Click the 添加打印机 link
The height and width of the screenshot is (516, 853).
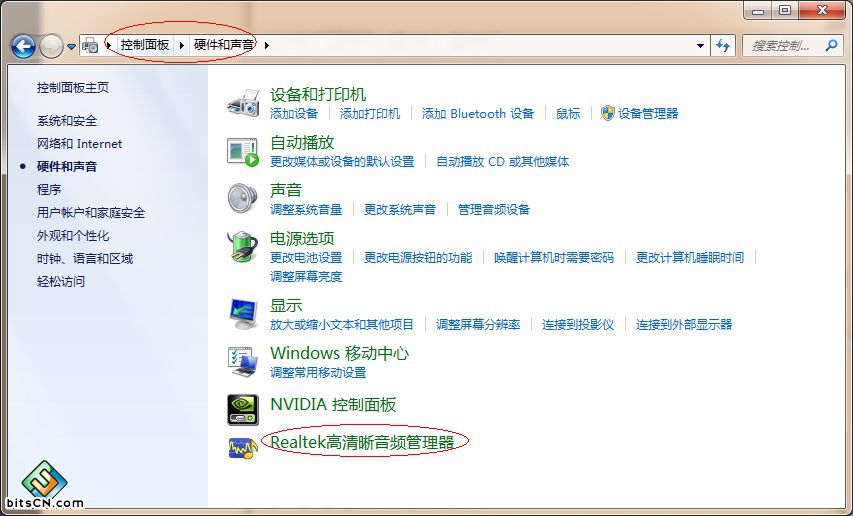(370, 113)
